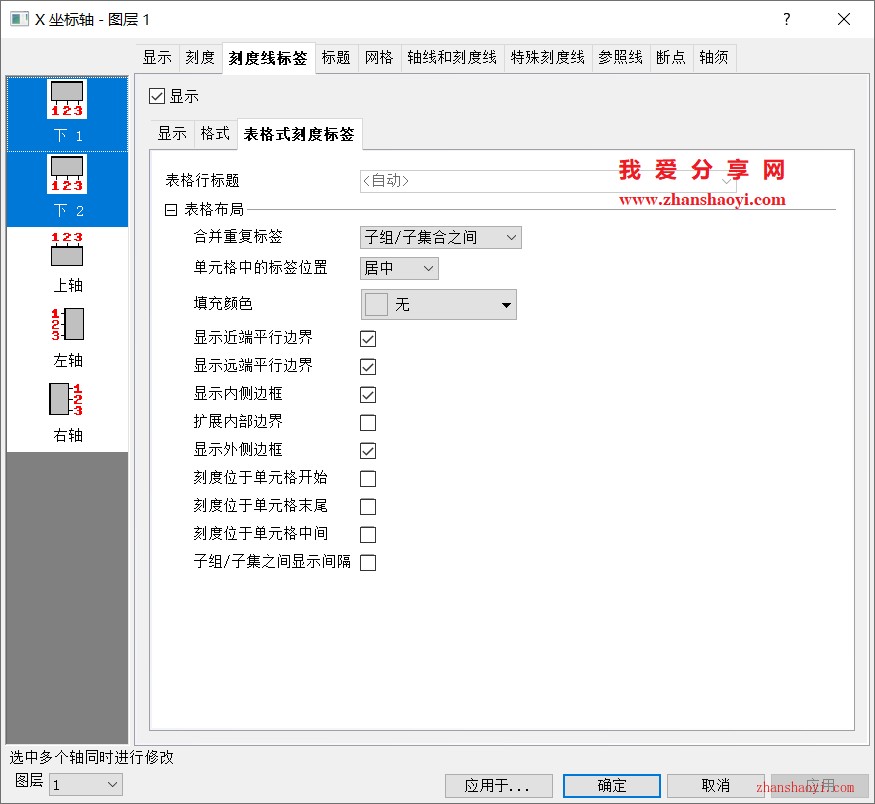875x804 pixels.
Task: Open the 合并重复标签 dropdown
Action: [x=440, y=238]
